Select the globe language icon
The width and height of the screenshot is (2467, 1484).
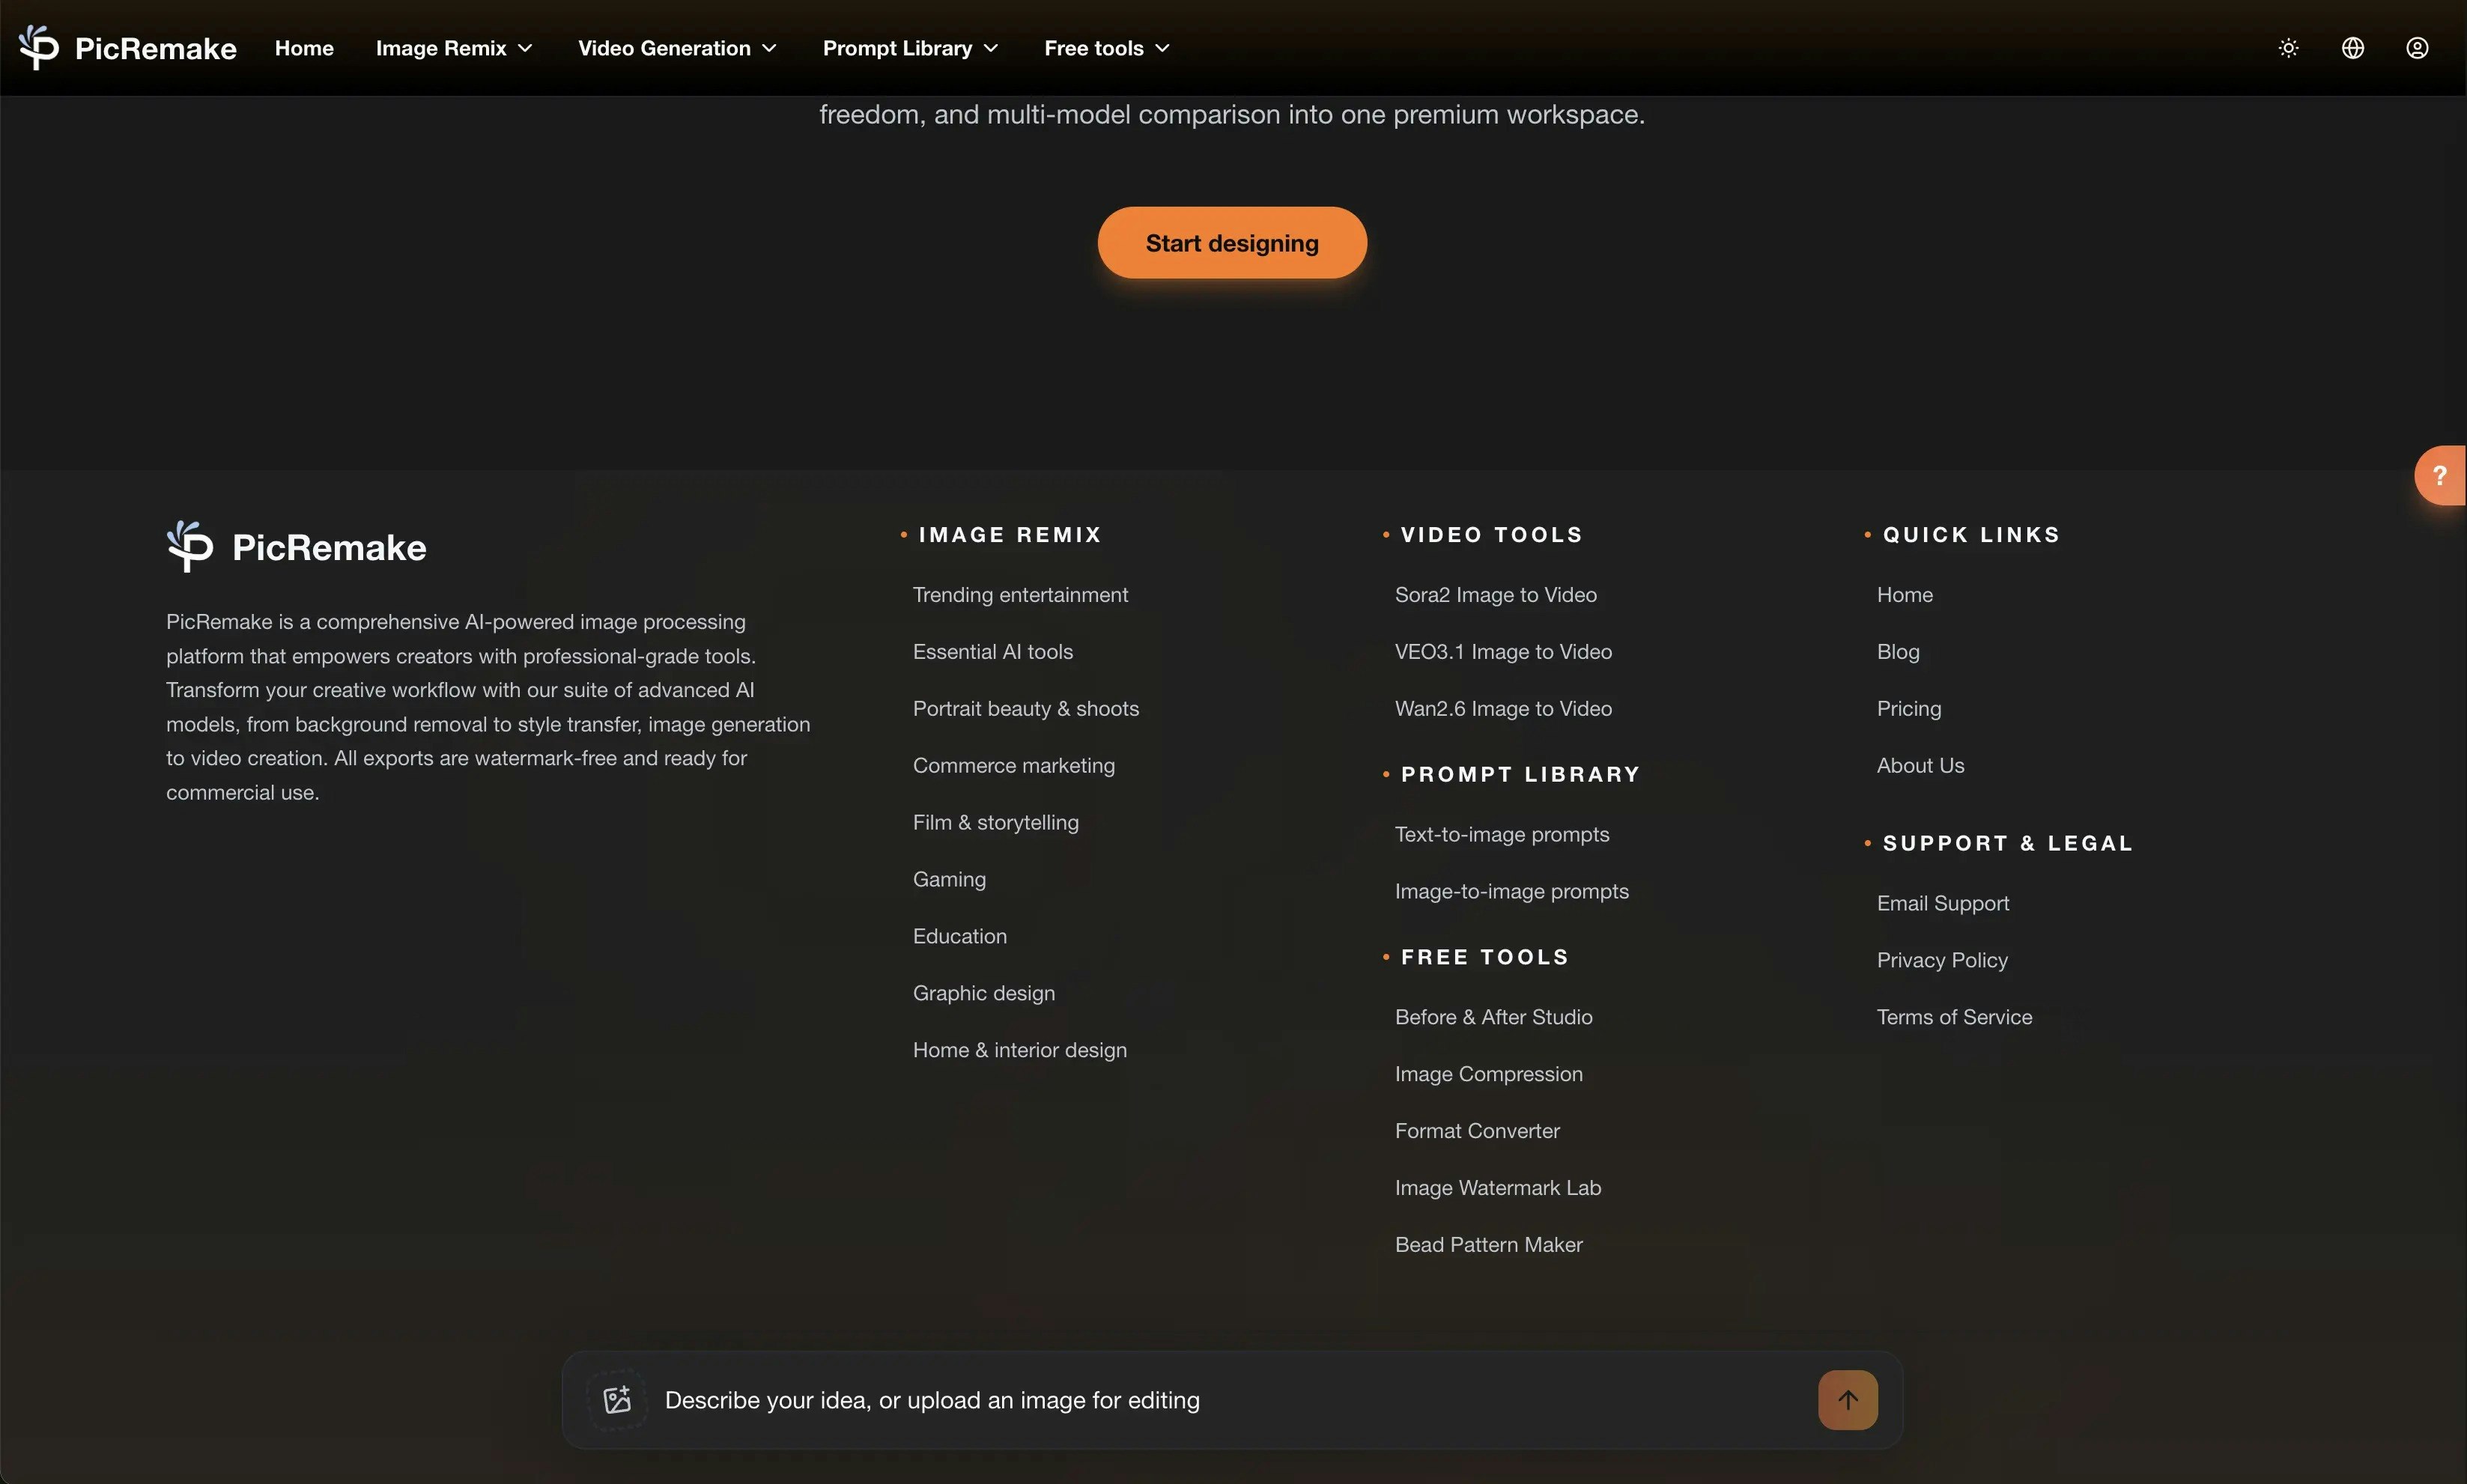[x=2352, y=47]
